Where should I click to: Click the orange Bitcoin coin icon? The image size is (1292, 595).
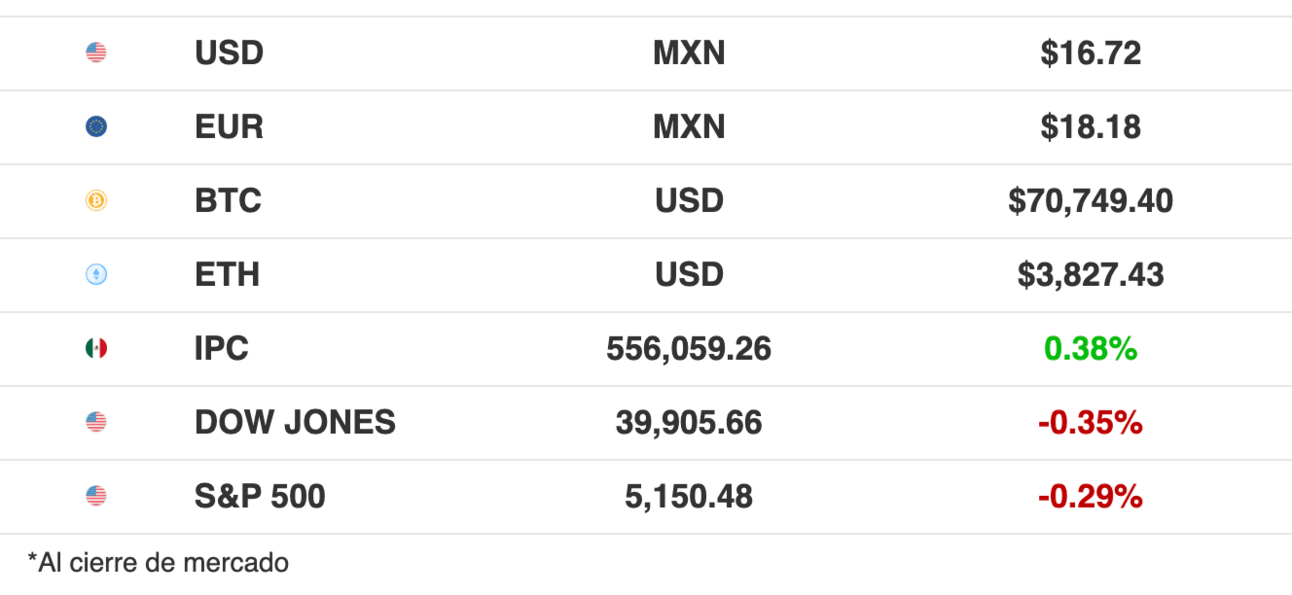tap(96, 201)
